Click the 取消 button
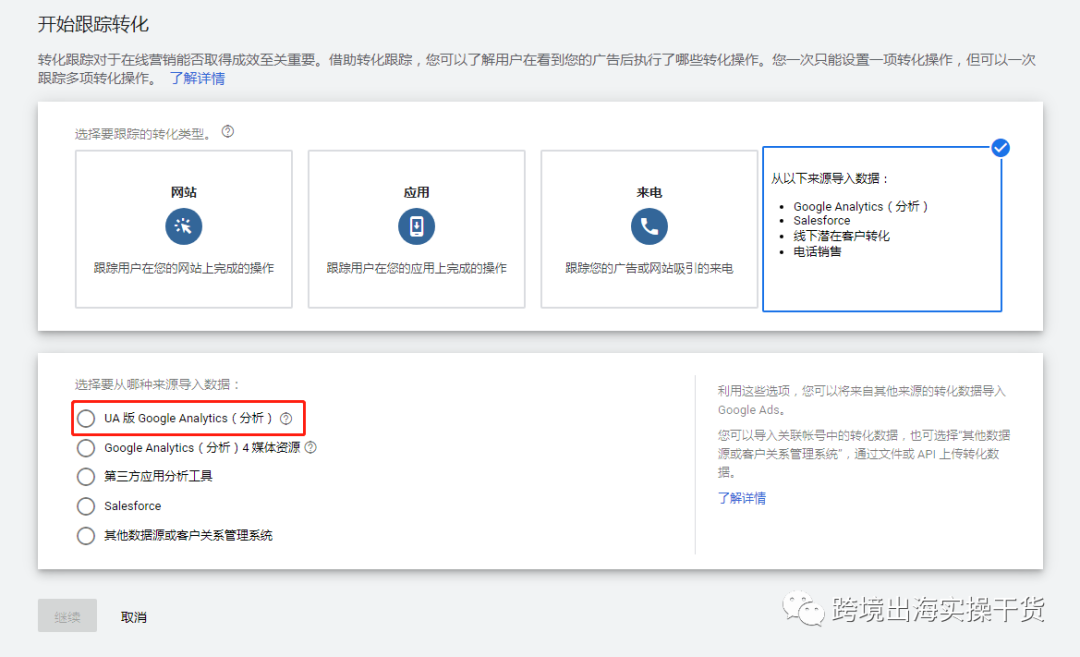The height and width of the screenshot is (657, 1080). 134,616
